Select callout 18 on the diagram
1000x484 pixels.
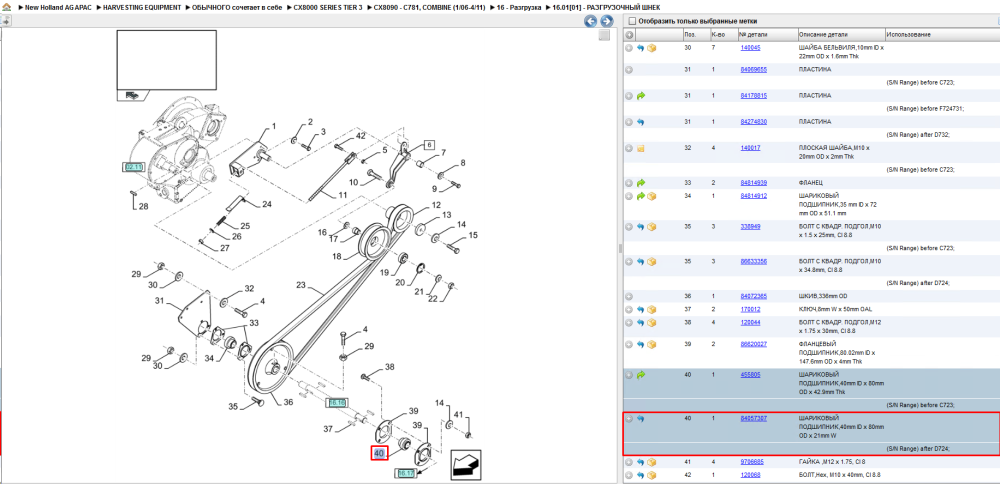337,256
